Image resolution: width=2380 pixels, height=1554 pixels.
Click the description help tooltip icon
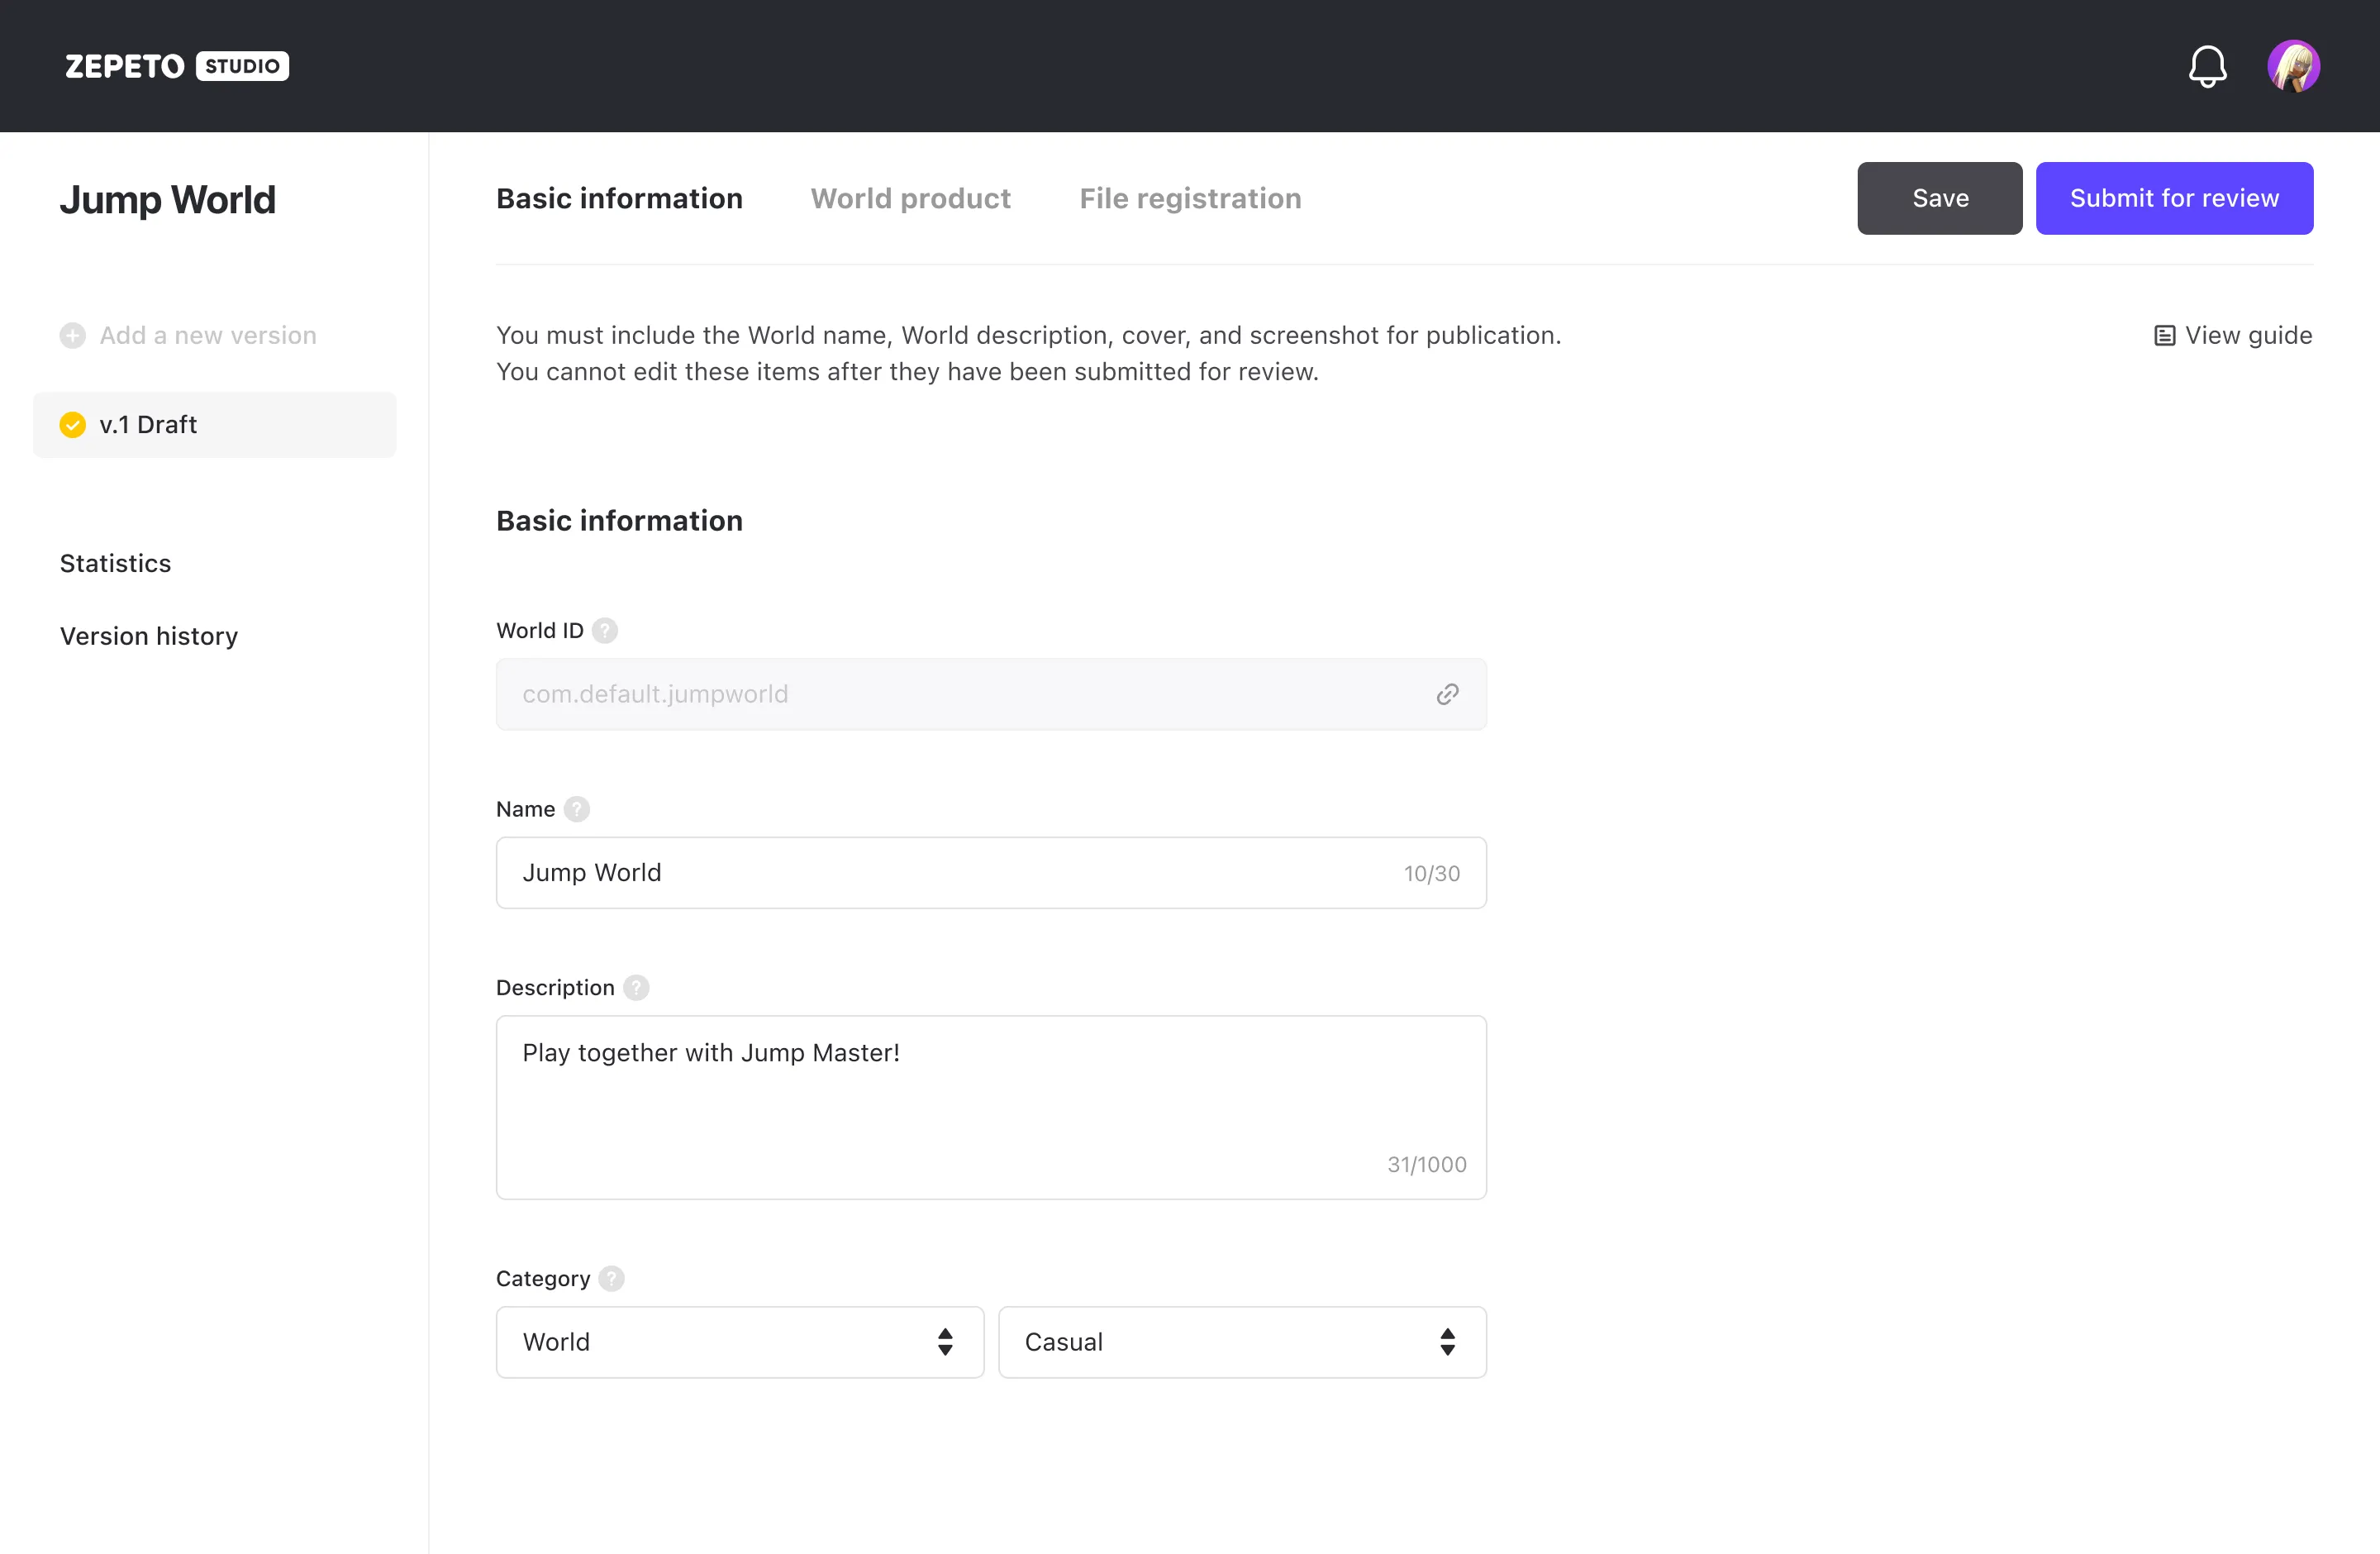(x=638, y=987)
